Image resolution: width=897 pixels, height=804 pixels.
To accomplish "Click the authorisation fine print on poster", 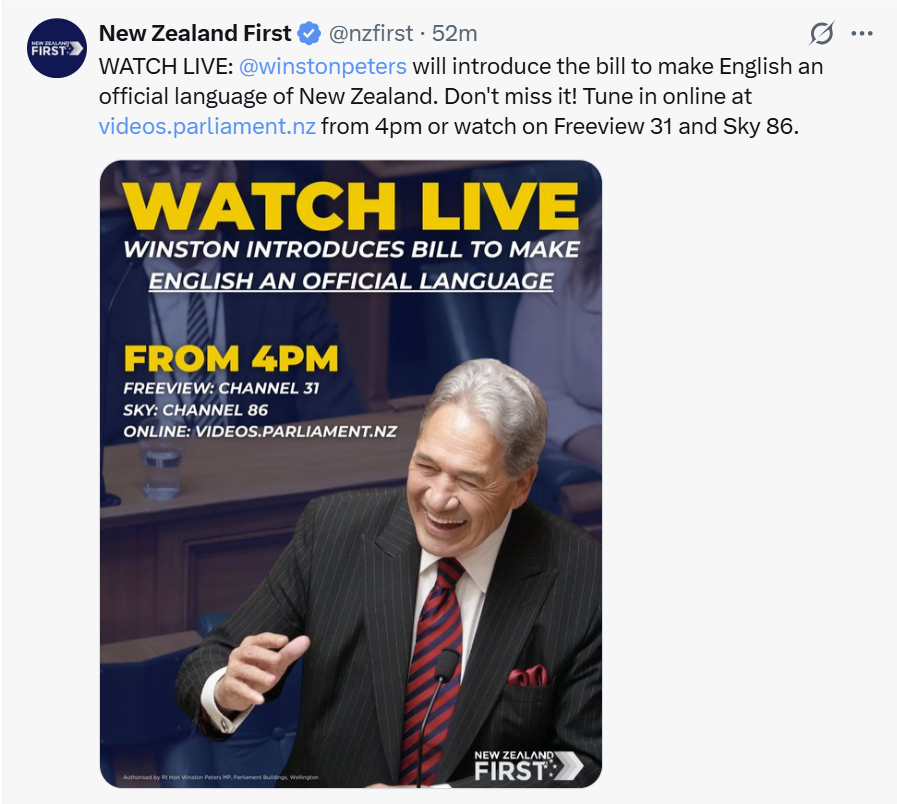I will pos(221,777).
